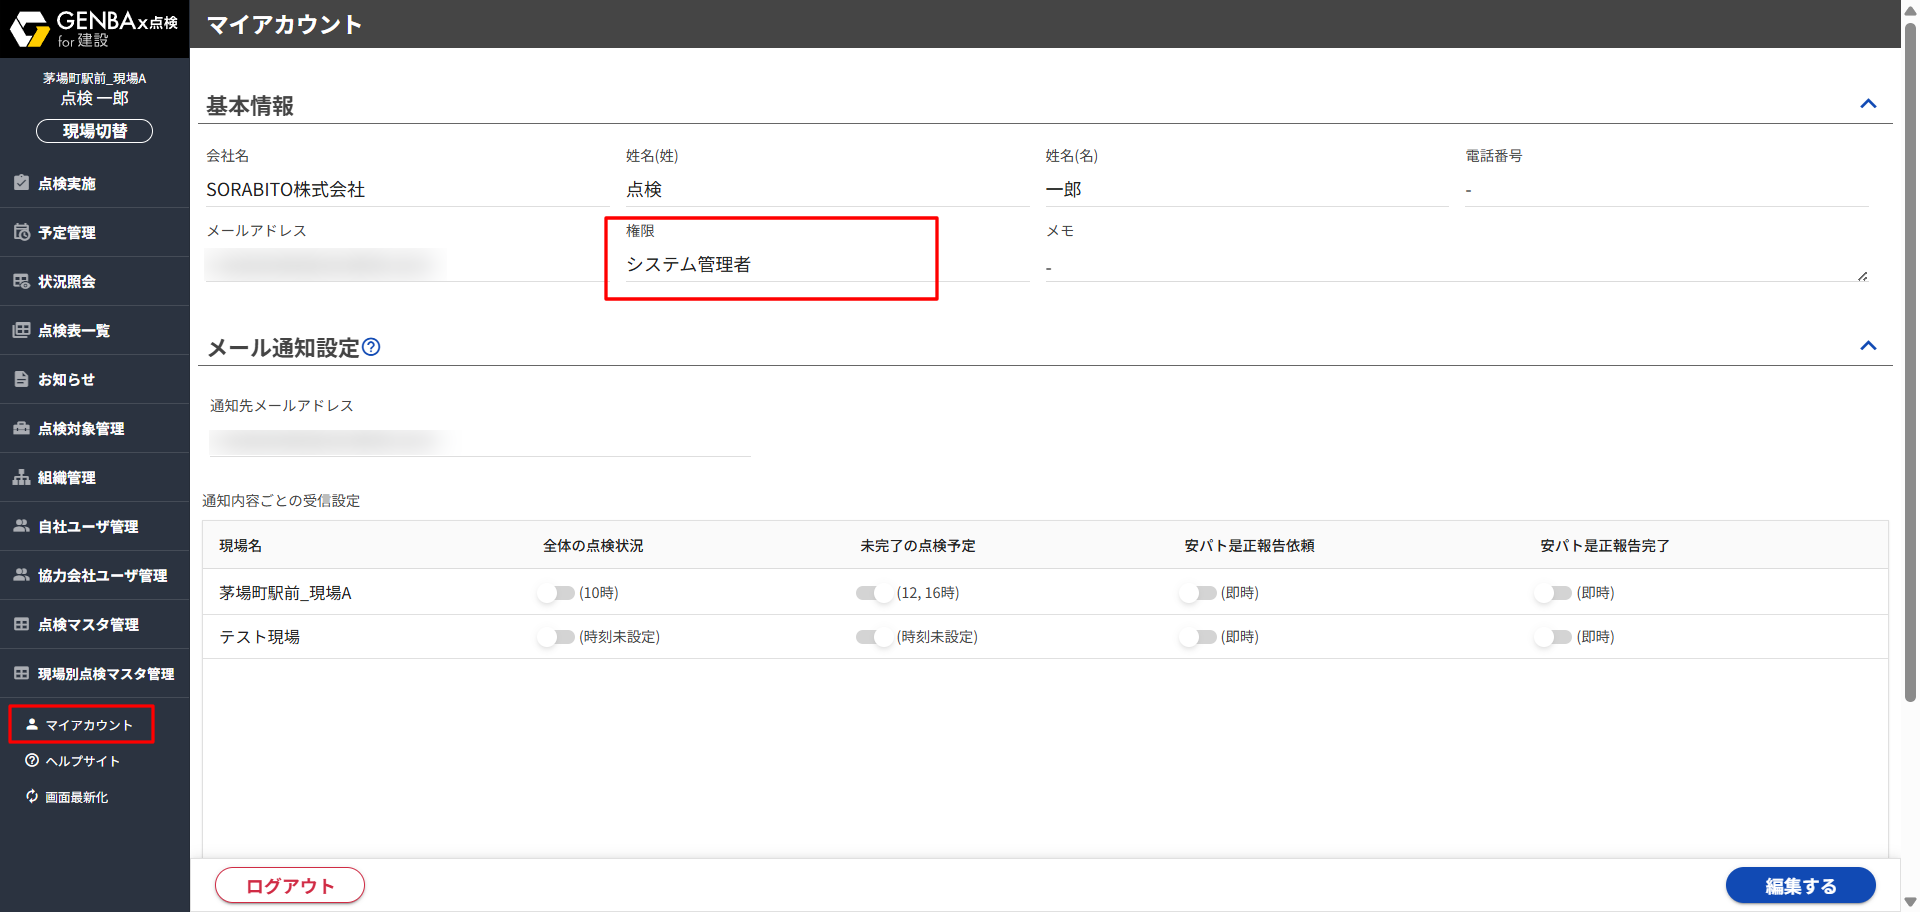Click the 組織管理 hierarchy icon
The height and width of the screenshot is (912, 1920).
point(21,477)
